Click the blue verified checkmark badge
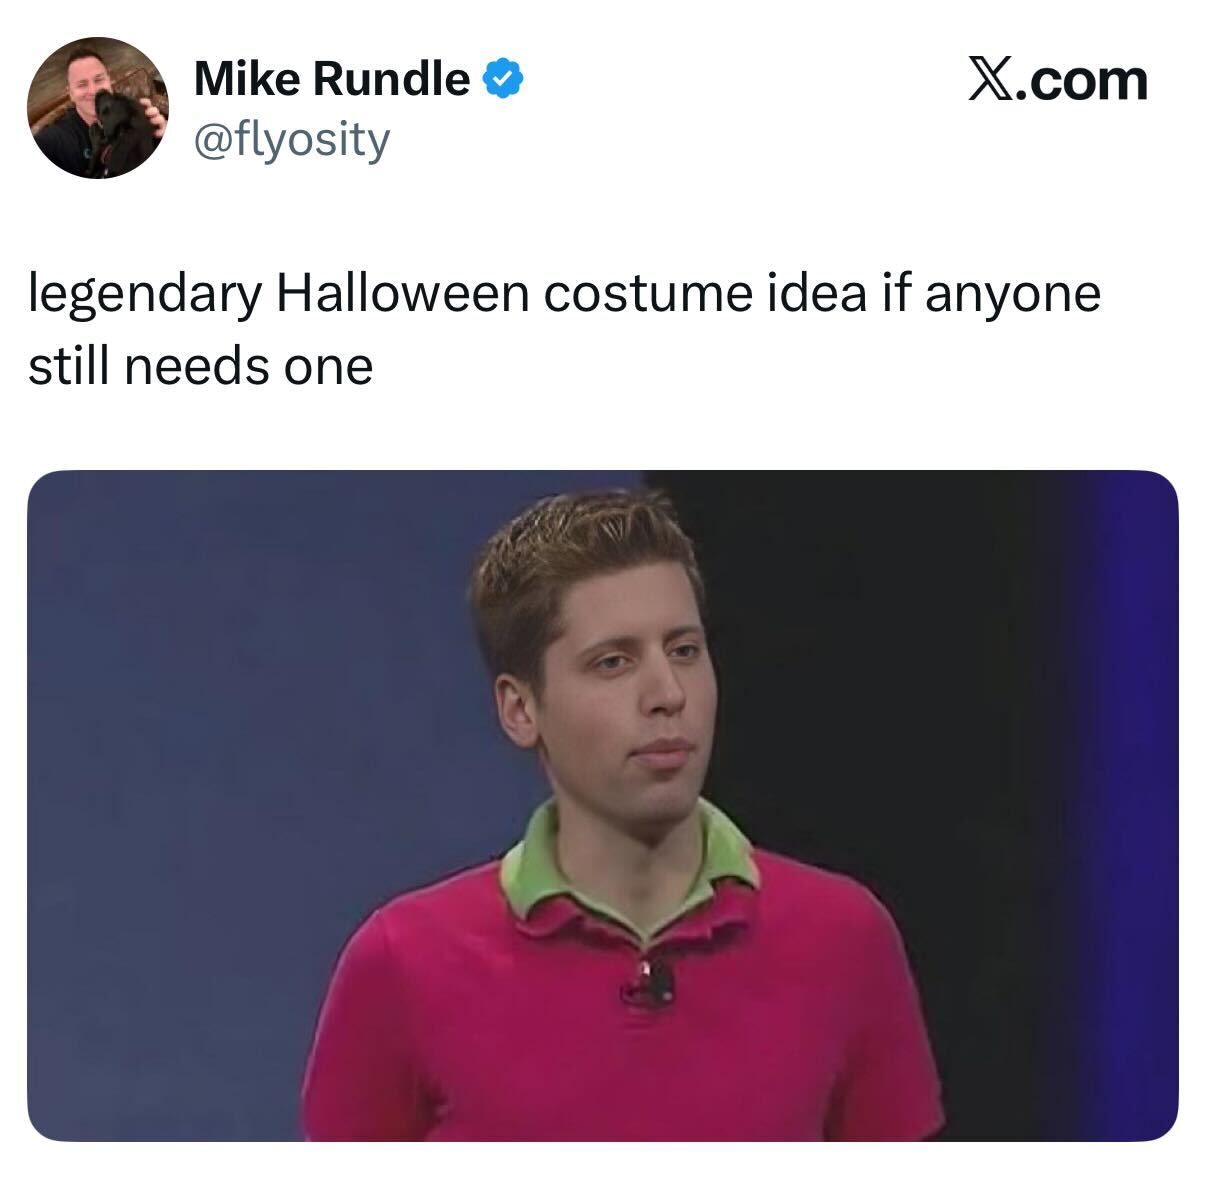This screenshot has width=1206, height=1192. (502, 79)
